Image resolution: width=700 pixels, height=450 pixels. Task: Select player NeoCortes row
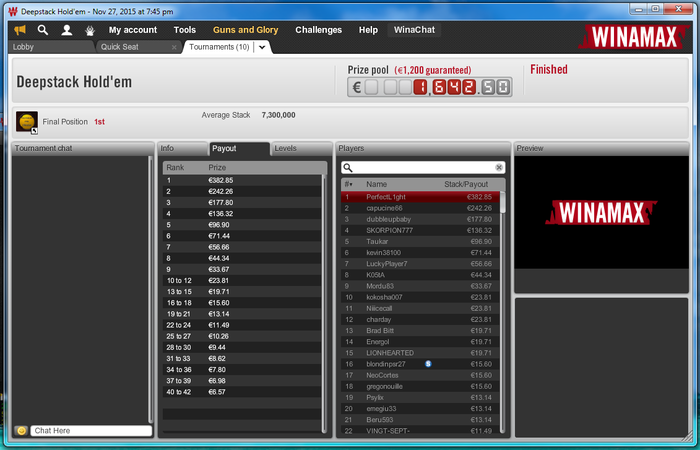click(420, 375)
